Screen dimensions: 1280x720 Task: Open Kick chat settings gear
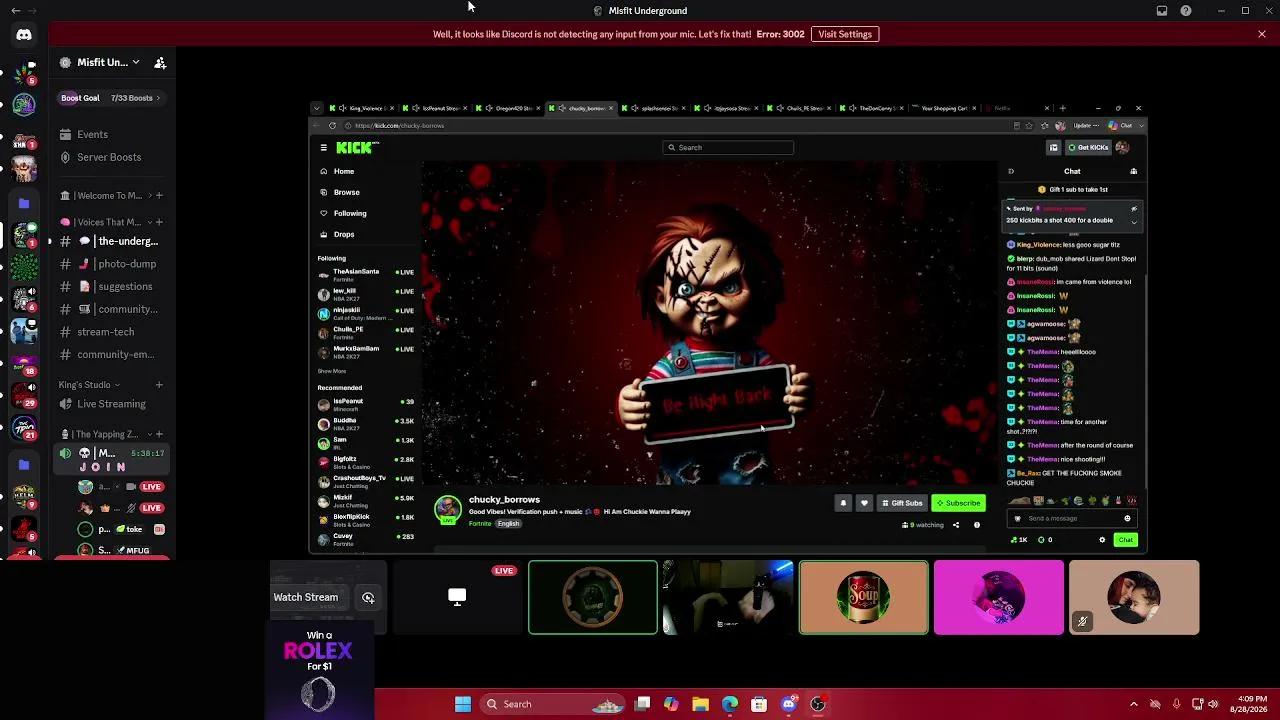[x=1102, y=540]
